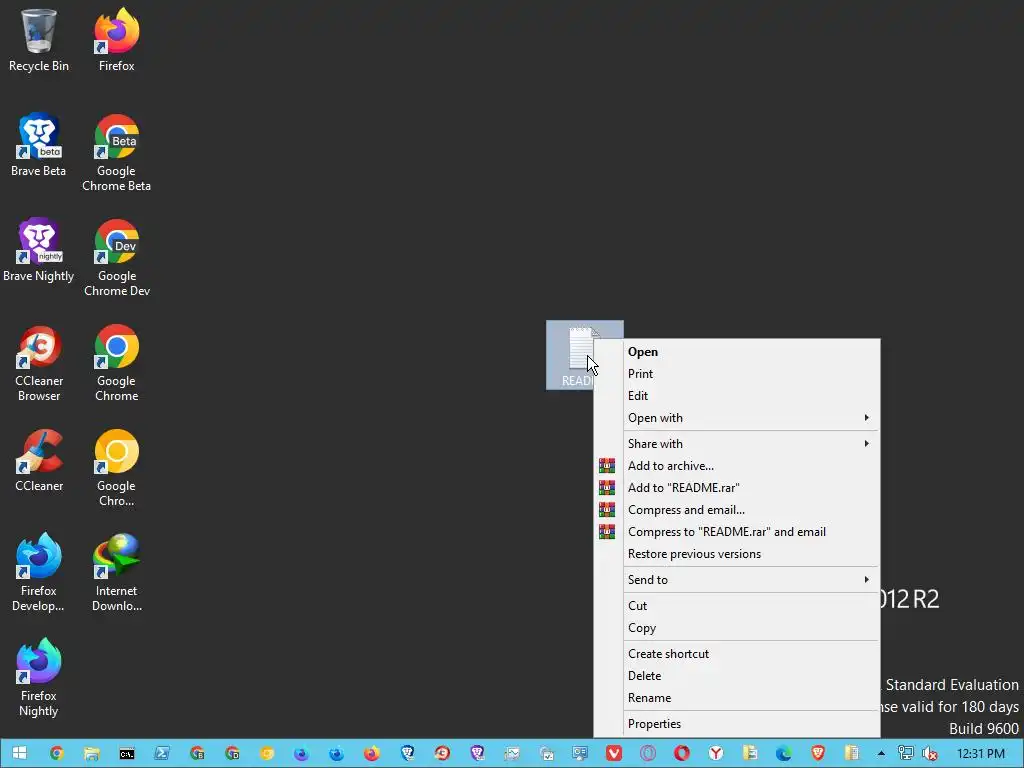Open the red Vivaldi taskbar icon
1024x768 pixels.
coord(614,754)
